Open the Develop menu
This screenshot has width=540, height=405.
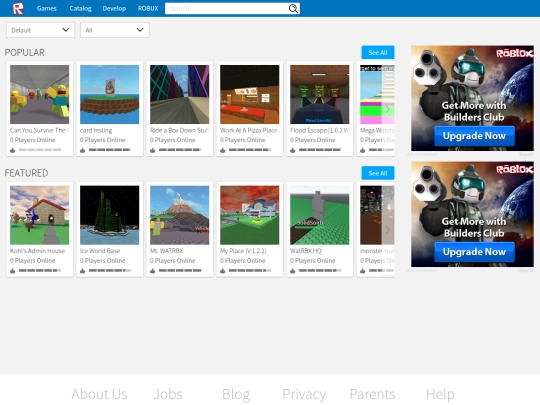tap(114, 8)
